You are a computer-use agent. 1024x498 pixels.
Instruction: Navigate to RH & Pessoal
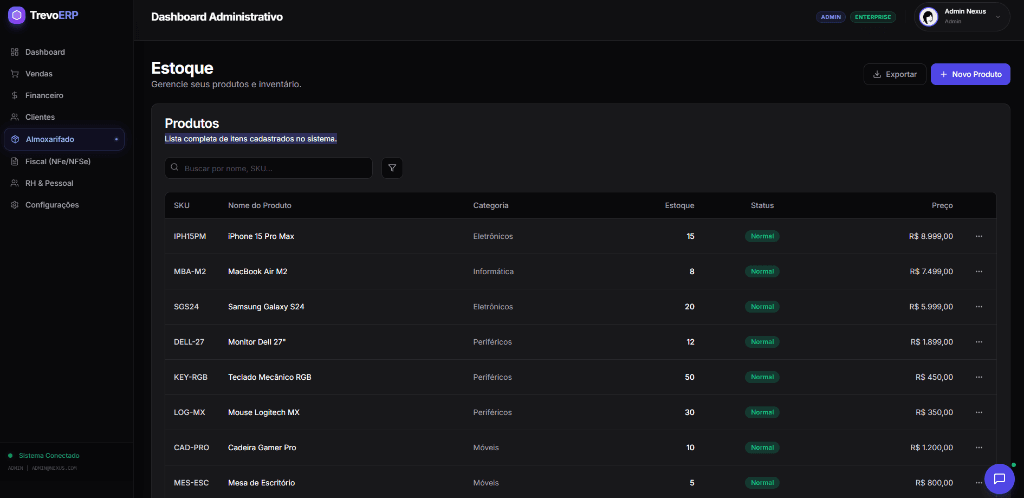pyautogui.click(x=49, y=183)
